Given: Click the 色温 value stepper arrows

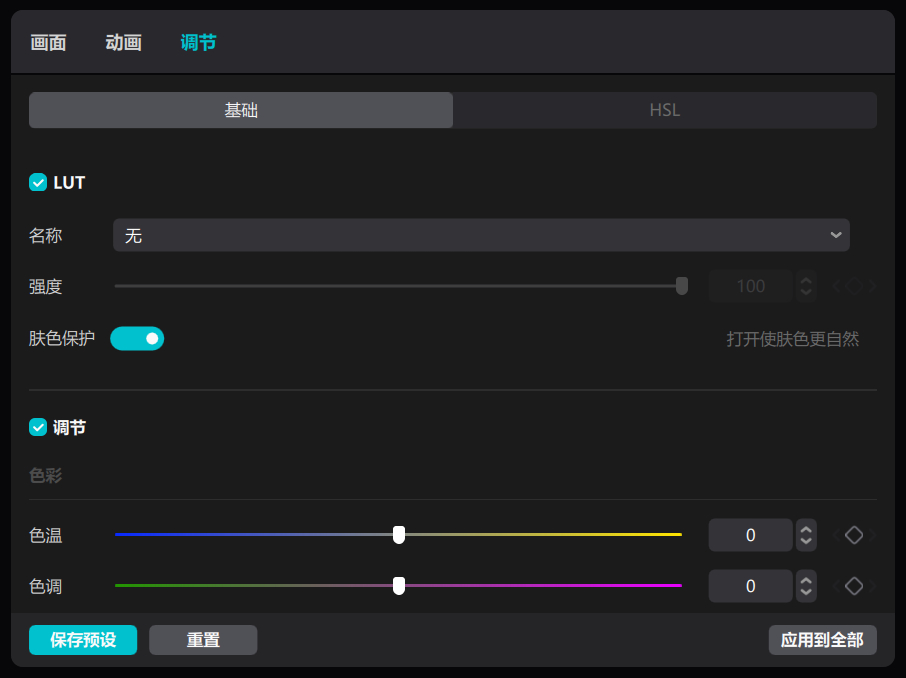Looking at the screenshot, I should click(x=806, y=535).
